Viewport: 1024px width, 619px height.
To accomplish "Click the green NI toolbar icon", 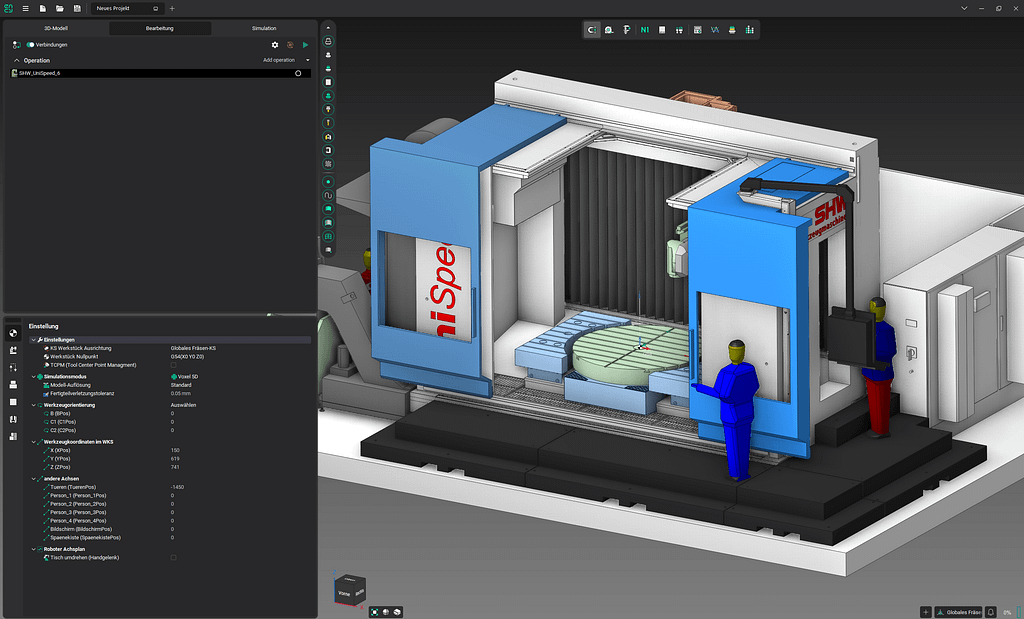I will click(x=645, y=30).
